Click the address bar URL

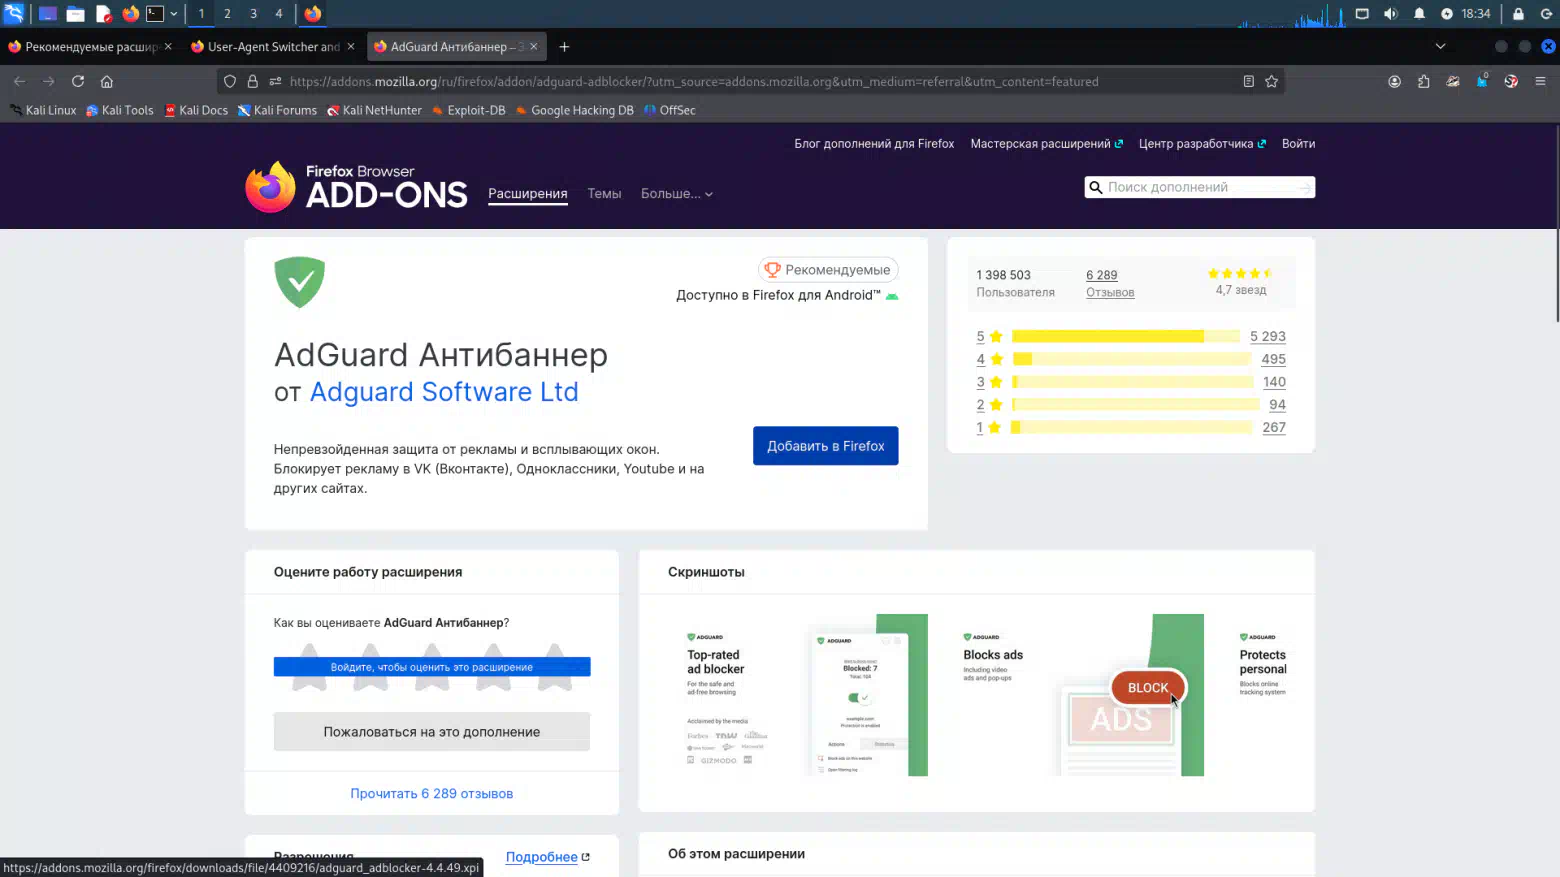(694, 82)
